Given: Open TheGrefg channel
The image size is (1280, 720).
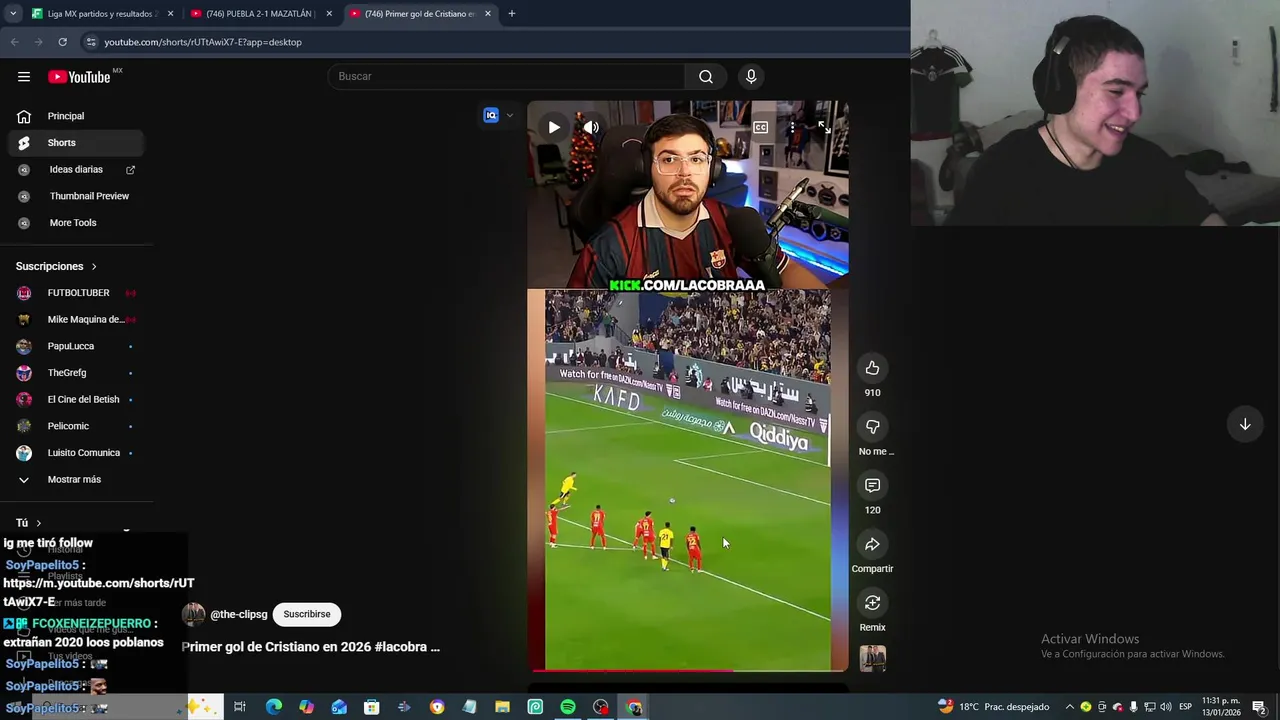Looking at the screenshot, I should [76, 373].
